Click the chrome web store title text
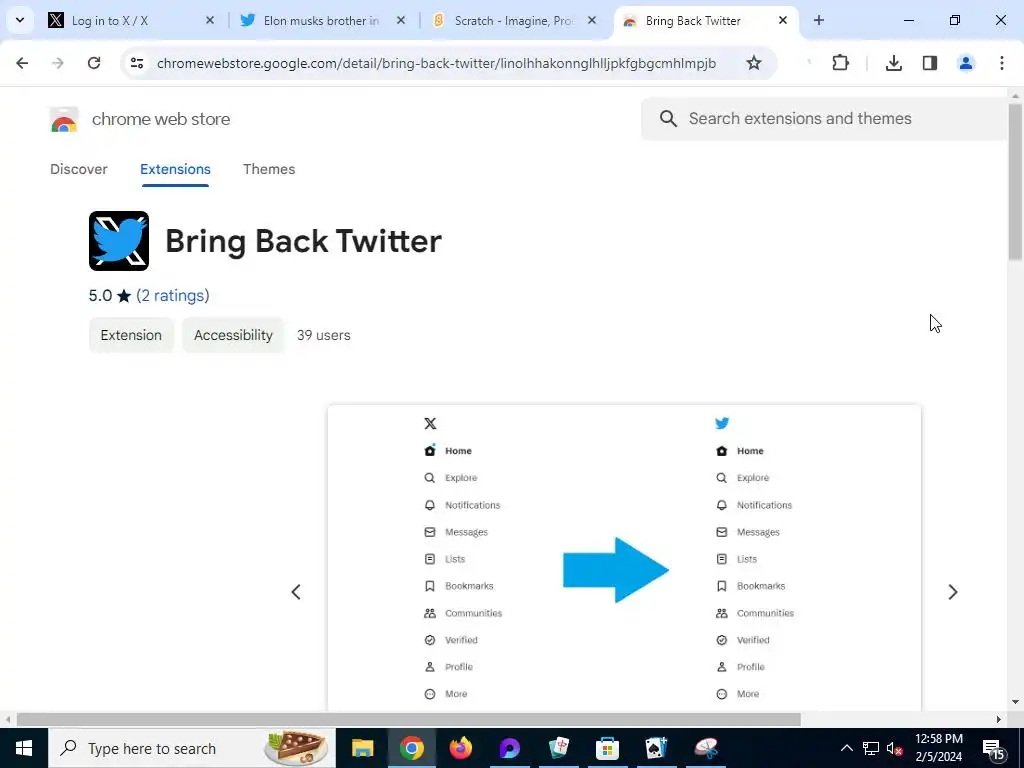Screen dimensions: 1024x768 tap(161, 120)
